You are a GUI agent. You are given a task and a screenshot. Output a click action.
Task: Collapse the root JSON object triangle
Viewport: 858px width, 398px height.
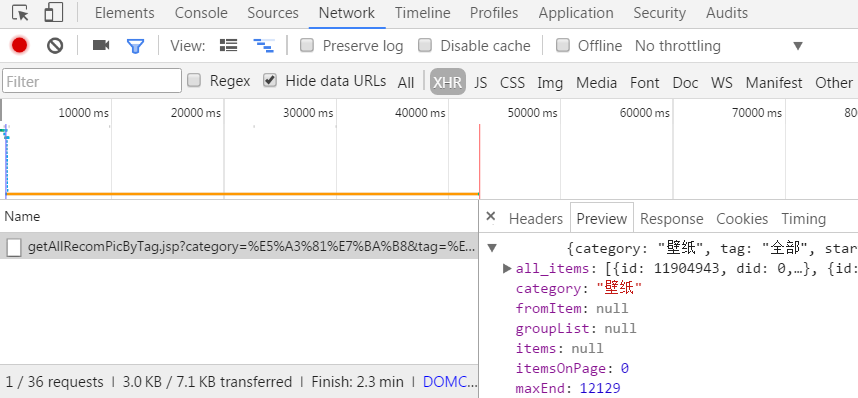492,248
